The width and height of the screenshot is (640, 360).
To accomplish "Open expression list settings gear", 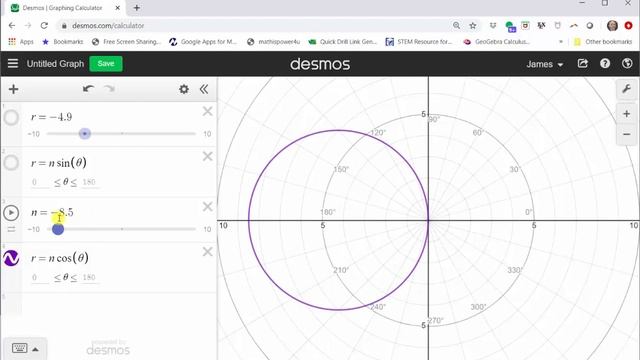I will [x=184, y=89].
